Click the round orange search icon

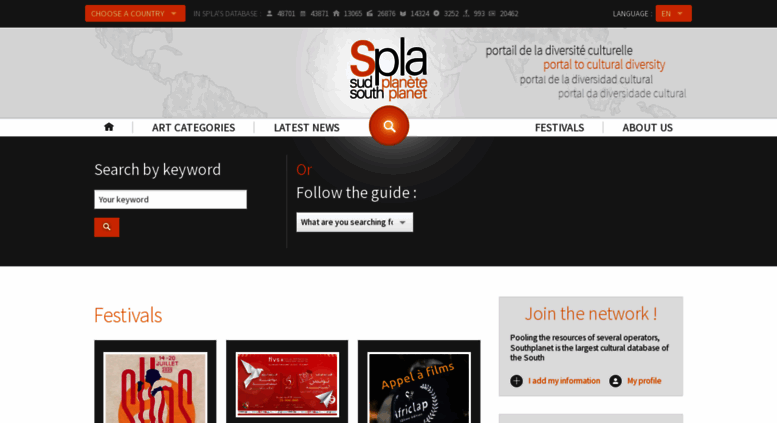[389, 126]
